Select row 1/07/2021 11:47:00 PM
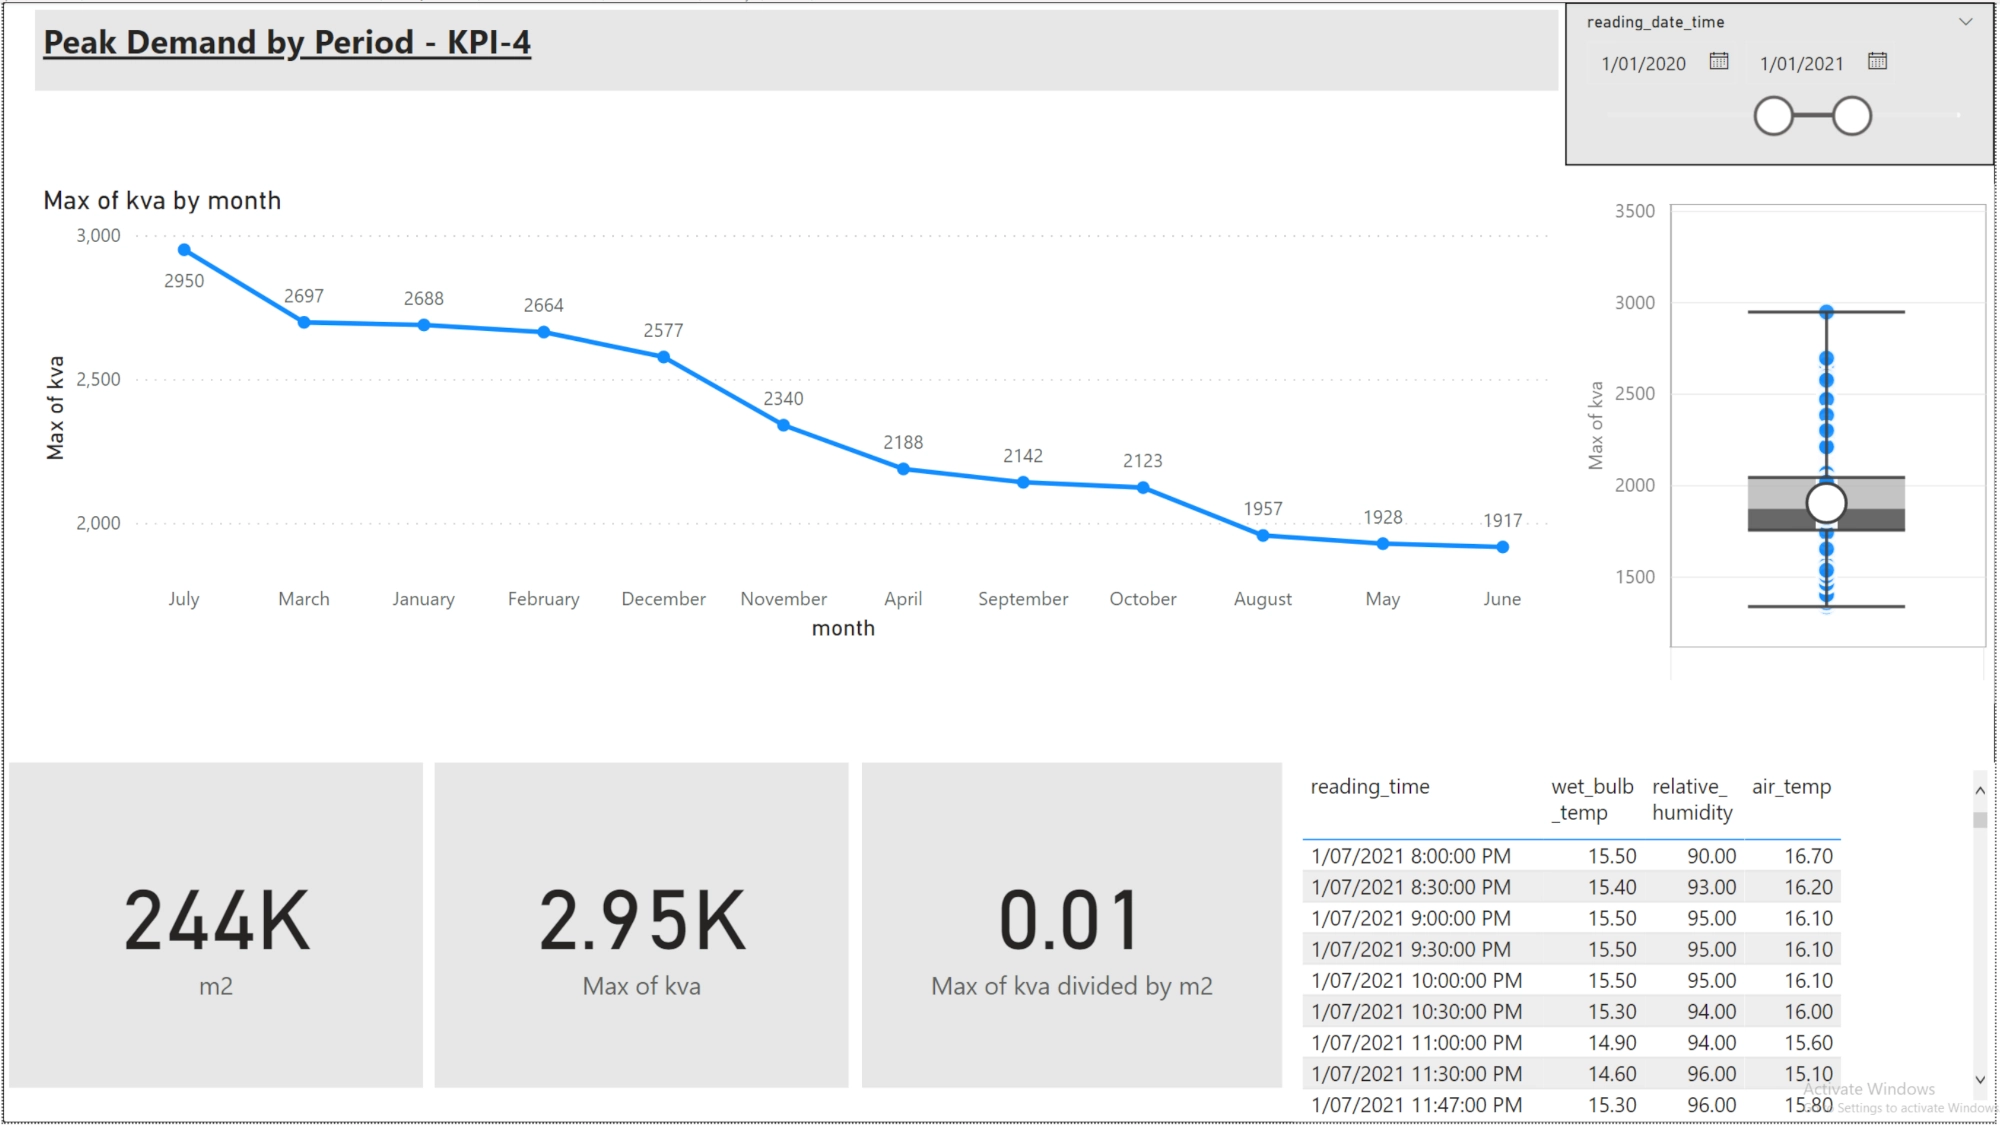 (1571, 1104)
